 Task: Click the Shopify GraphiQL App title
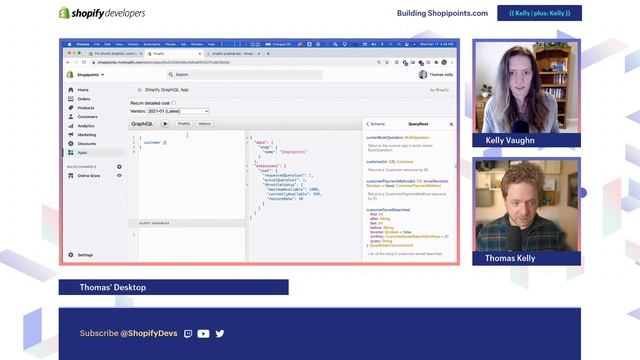tap(167, 90)
